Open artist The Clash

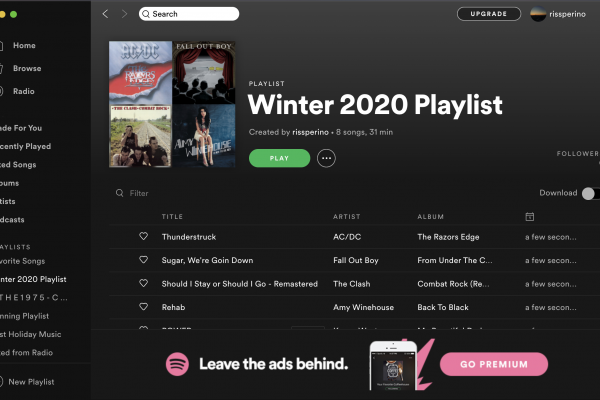point(352,284)
